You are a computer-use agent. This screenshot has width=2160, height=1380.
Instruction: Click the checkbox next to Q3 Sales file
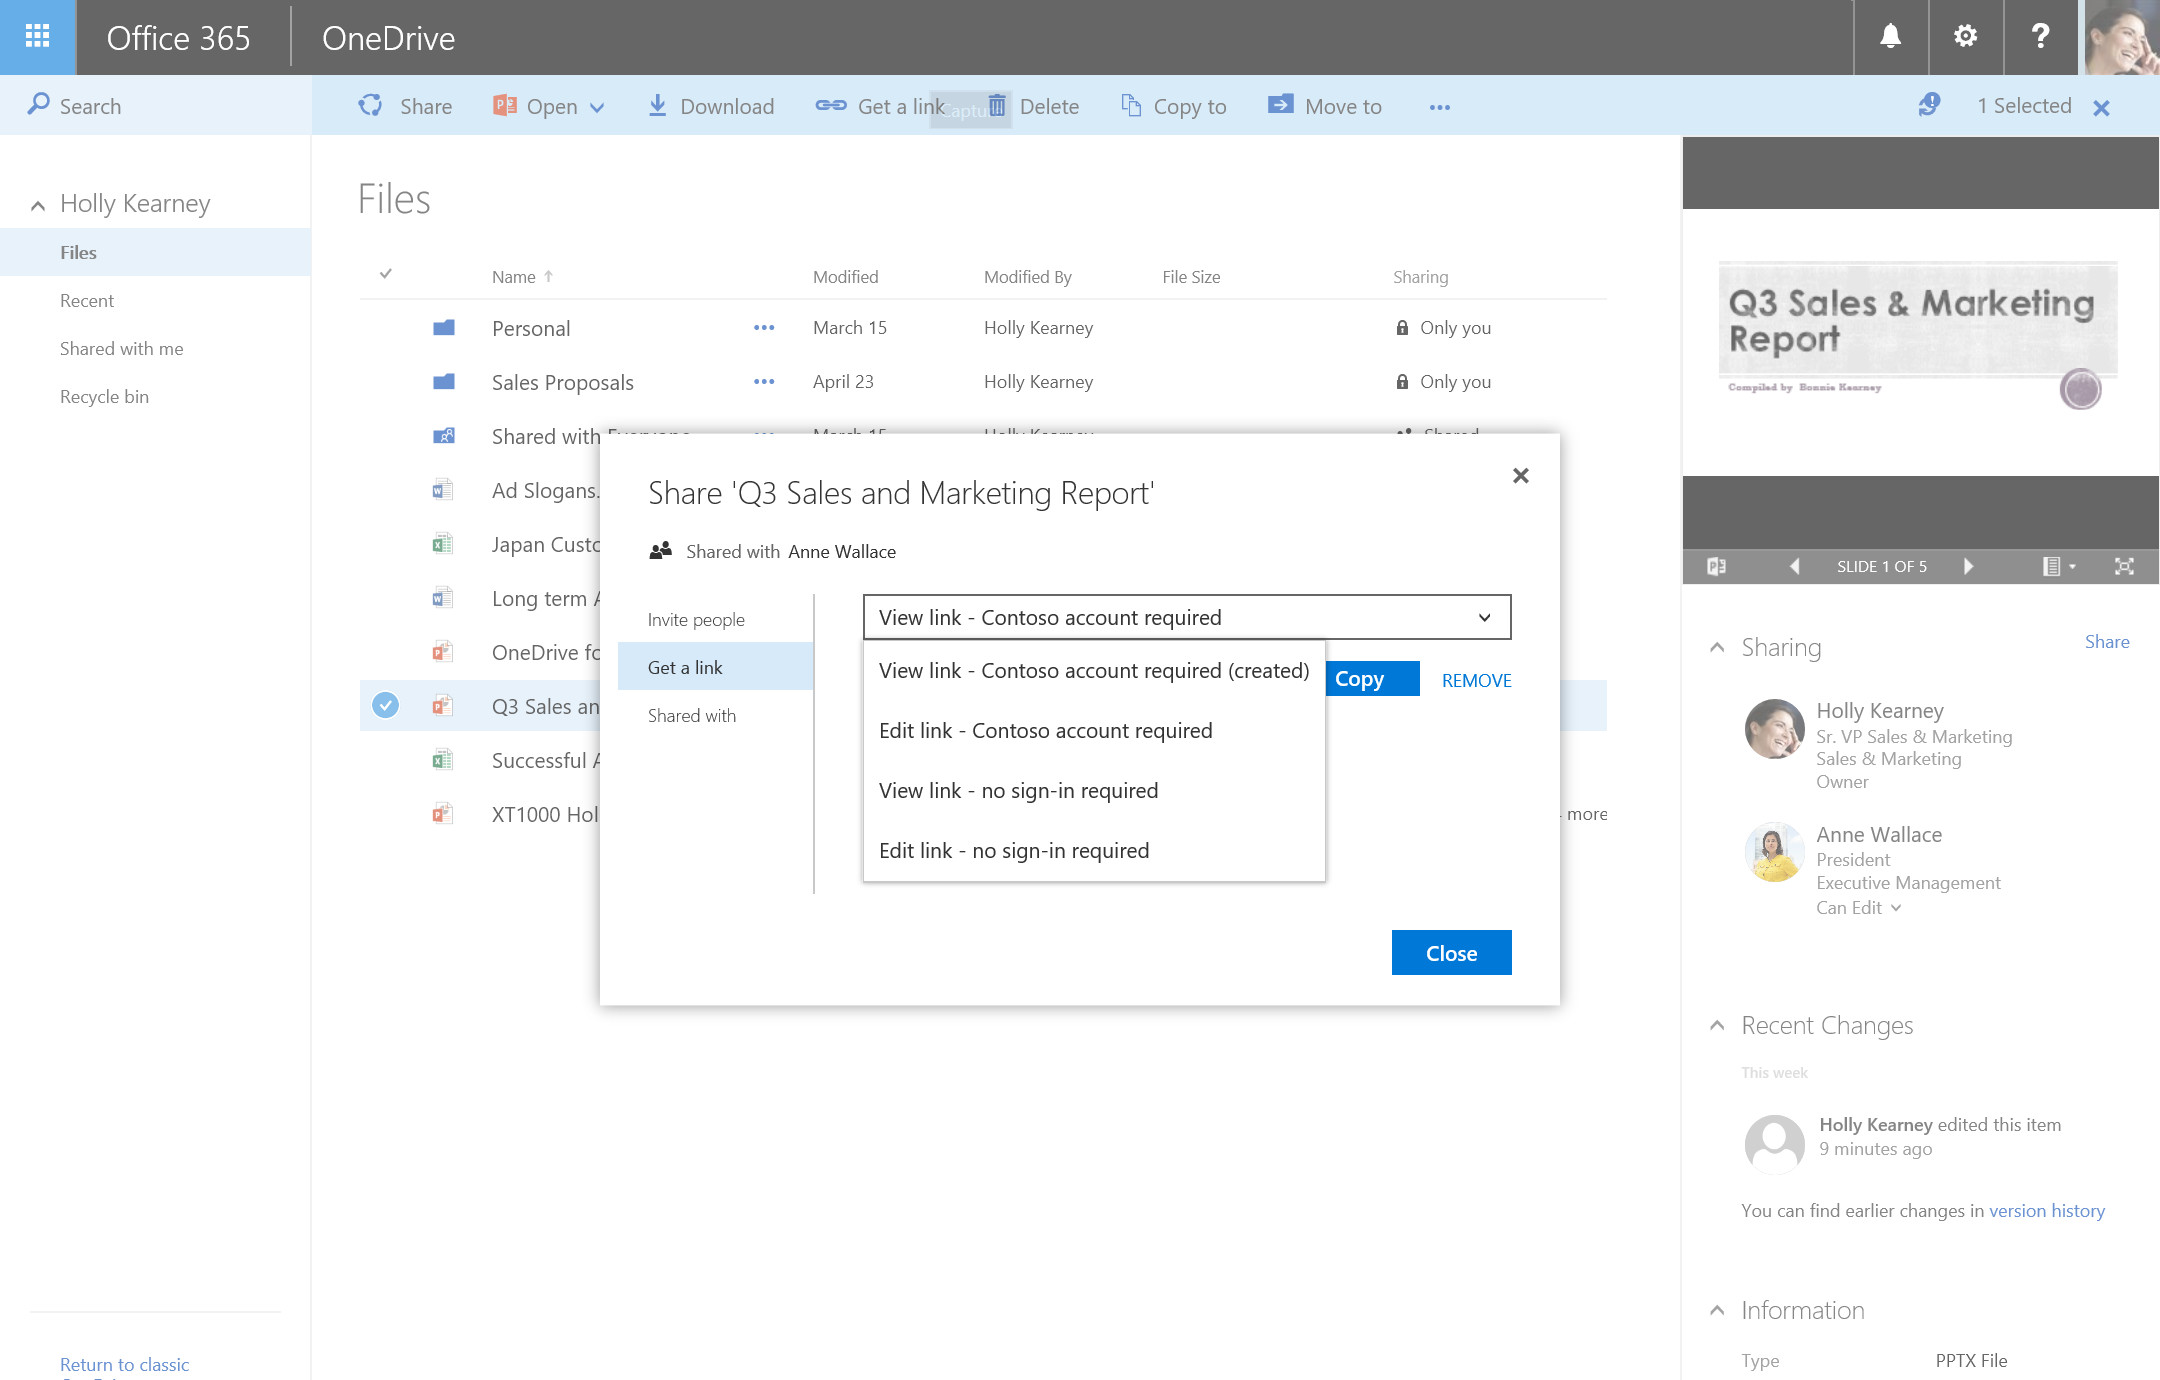387,705
